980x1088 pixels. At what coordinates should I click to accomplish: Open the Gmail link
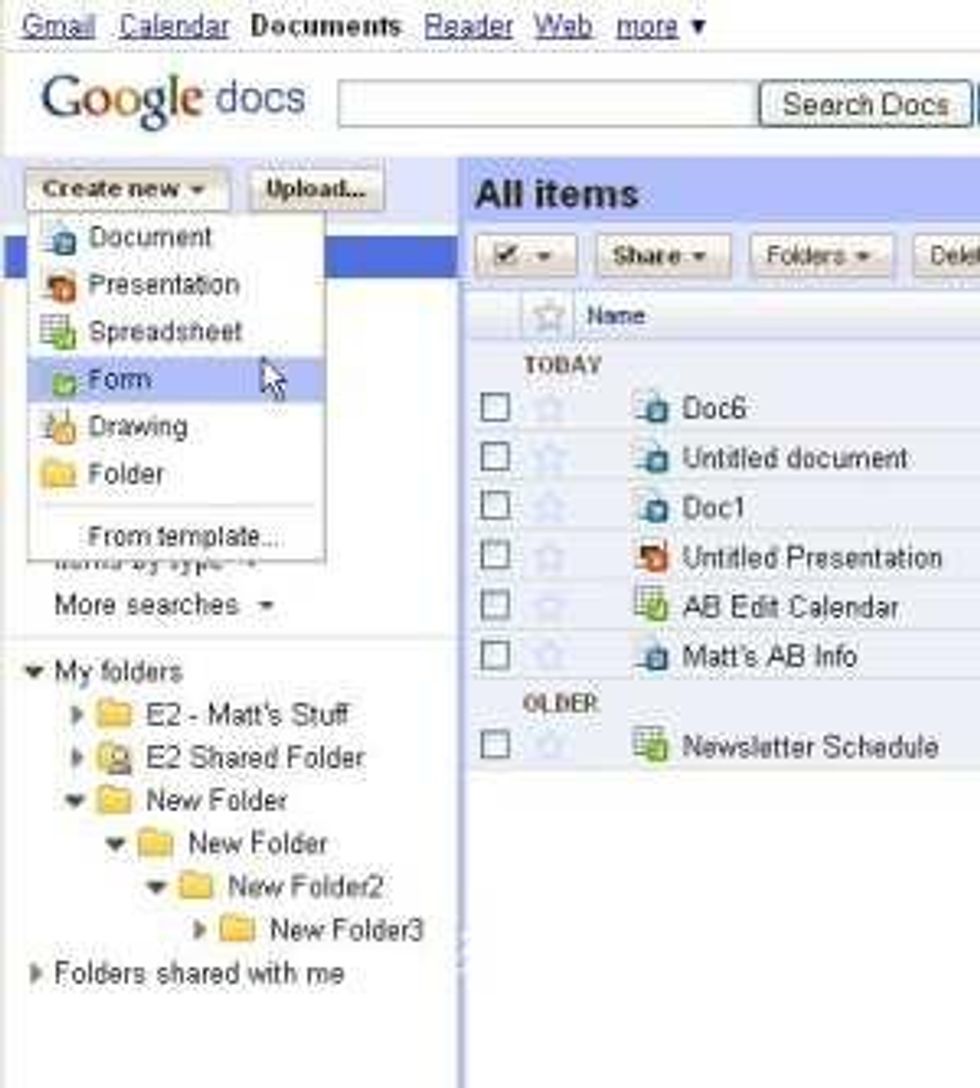click(58, 25)
